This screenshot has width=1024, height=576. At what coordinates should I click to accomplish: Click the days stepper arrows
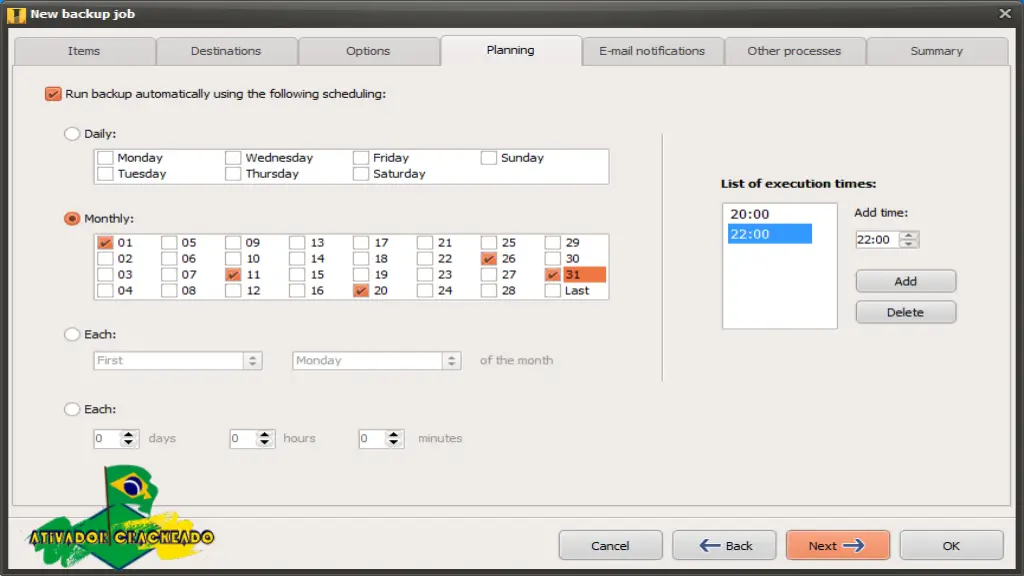[129, 439]
